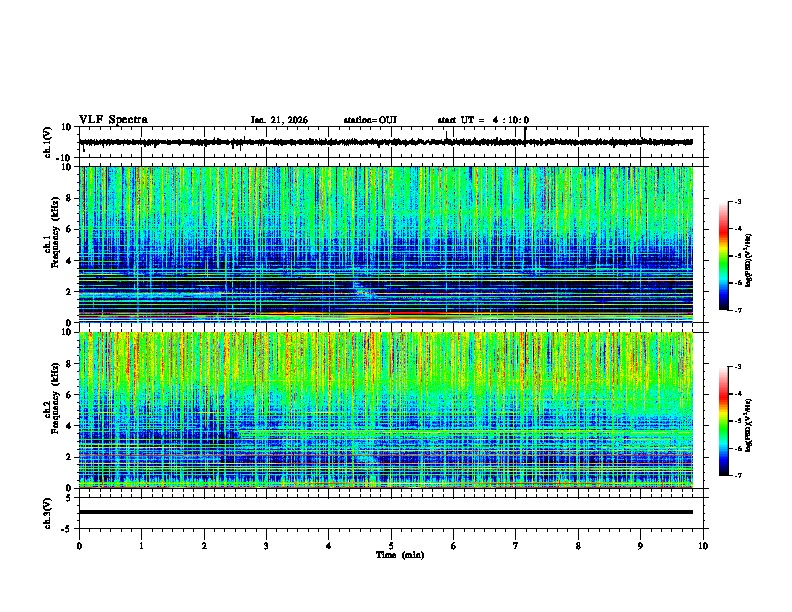Click time axis tick label "7"

pos(516,546)
